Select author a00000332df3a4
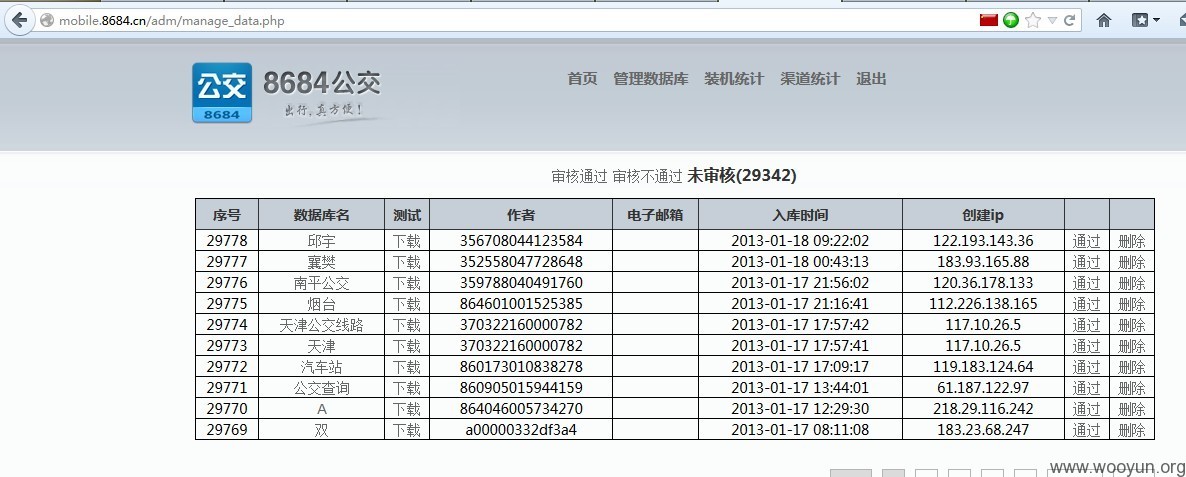 click(521, 430)
